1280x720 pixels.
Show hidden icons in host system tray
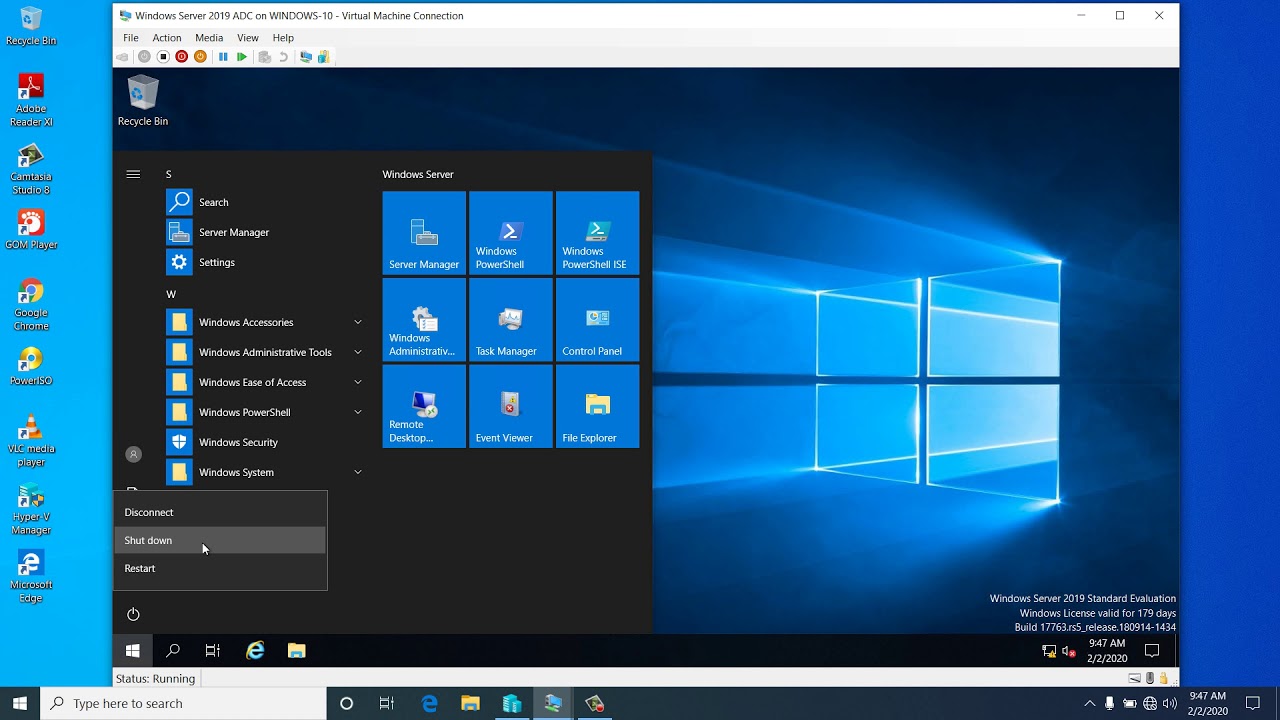click(1090, 704)
